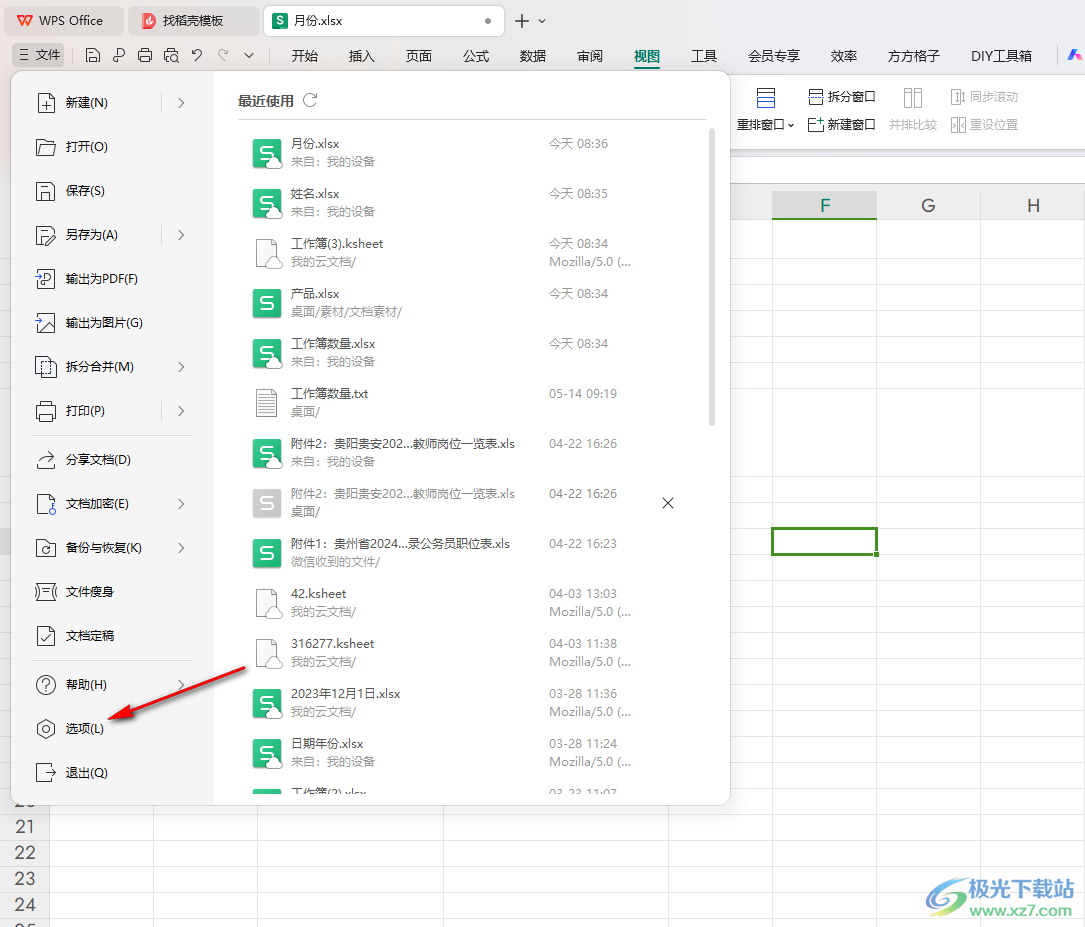Choose 保存(S) from the file menu
Viewport: 1085px width, 927px height.
pyautogui.click(x=112, y=191)
